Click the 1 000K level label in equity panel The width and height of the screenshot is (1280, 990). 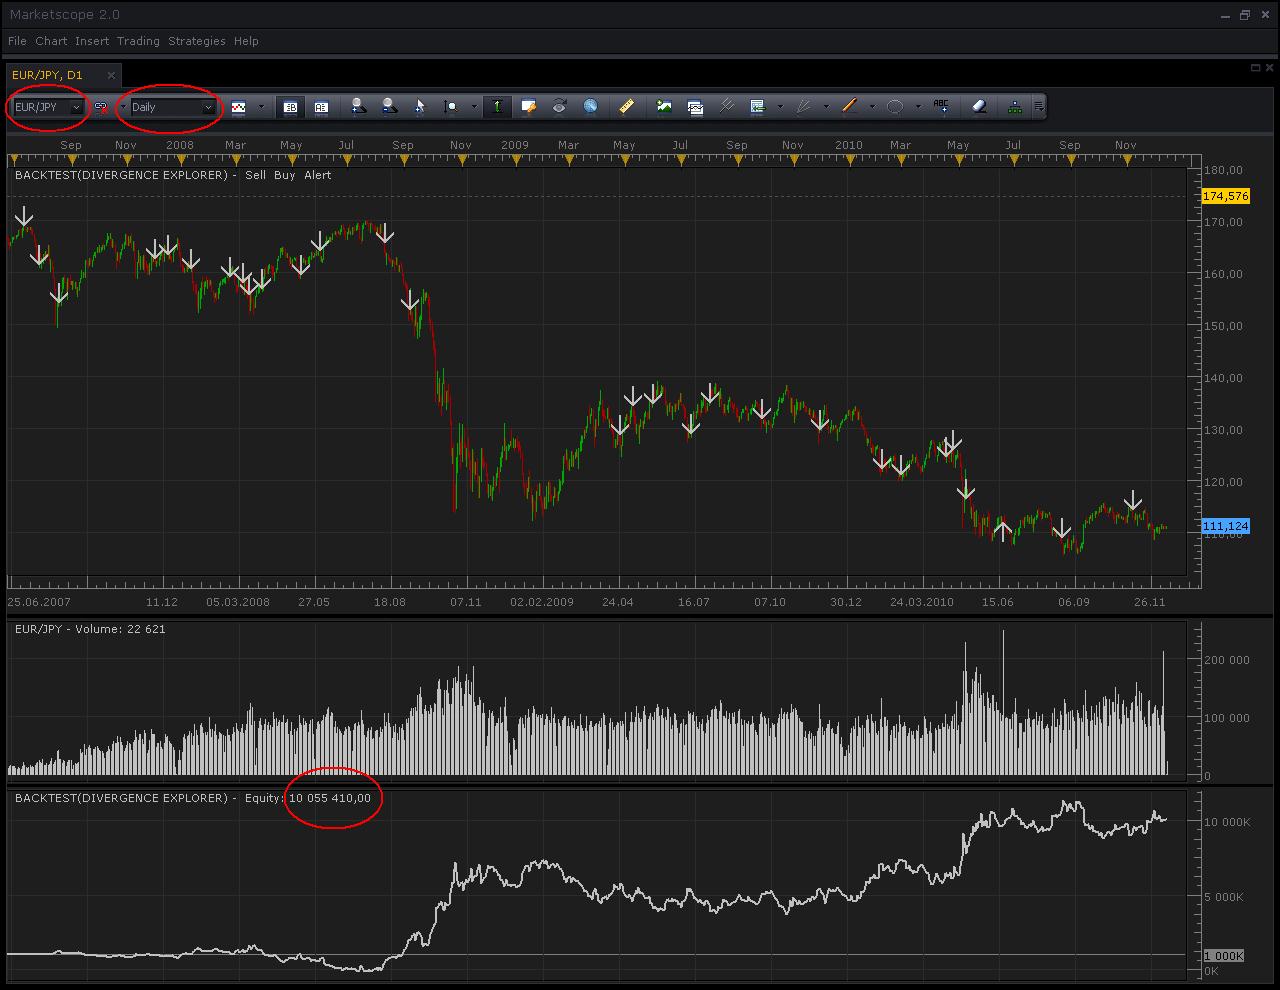point(1224,956)
